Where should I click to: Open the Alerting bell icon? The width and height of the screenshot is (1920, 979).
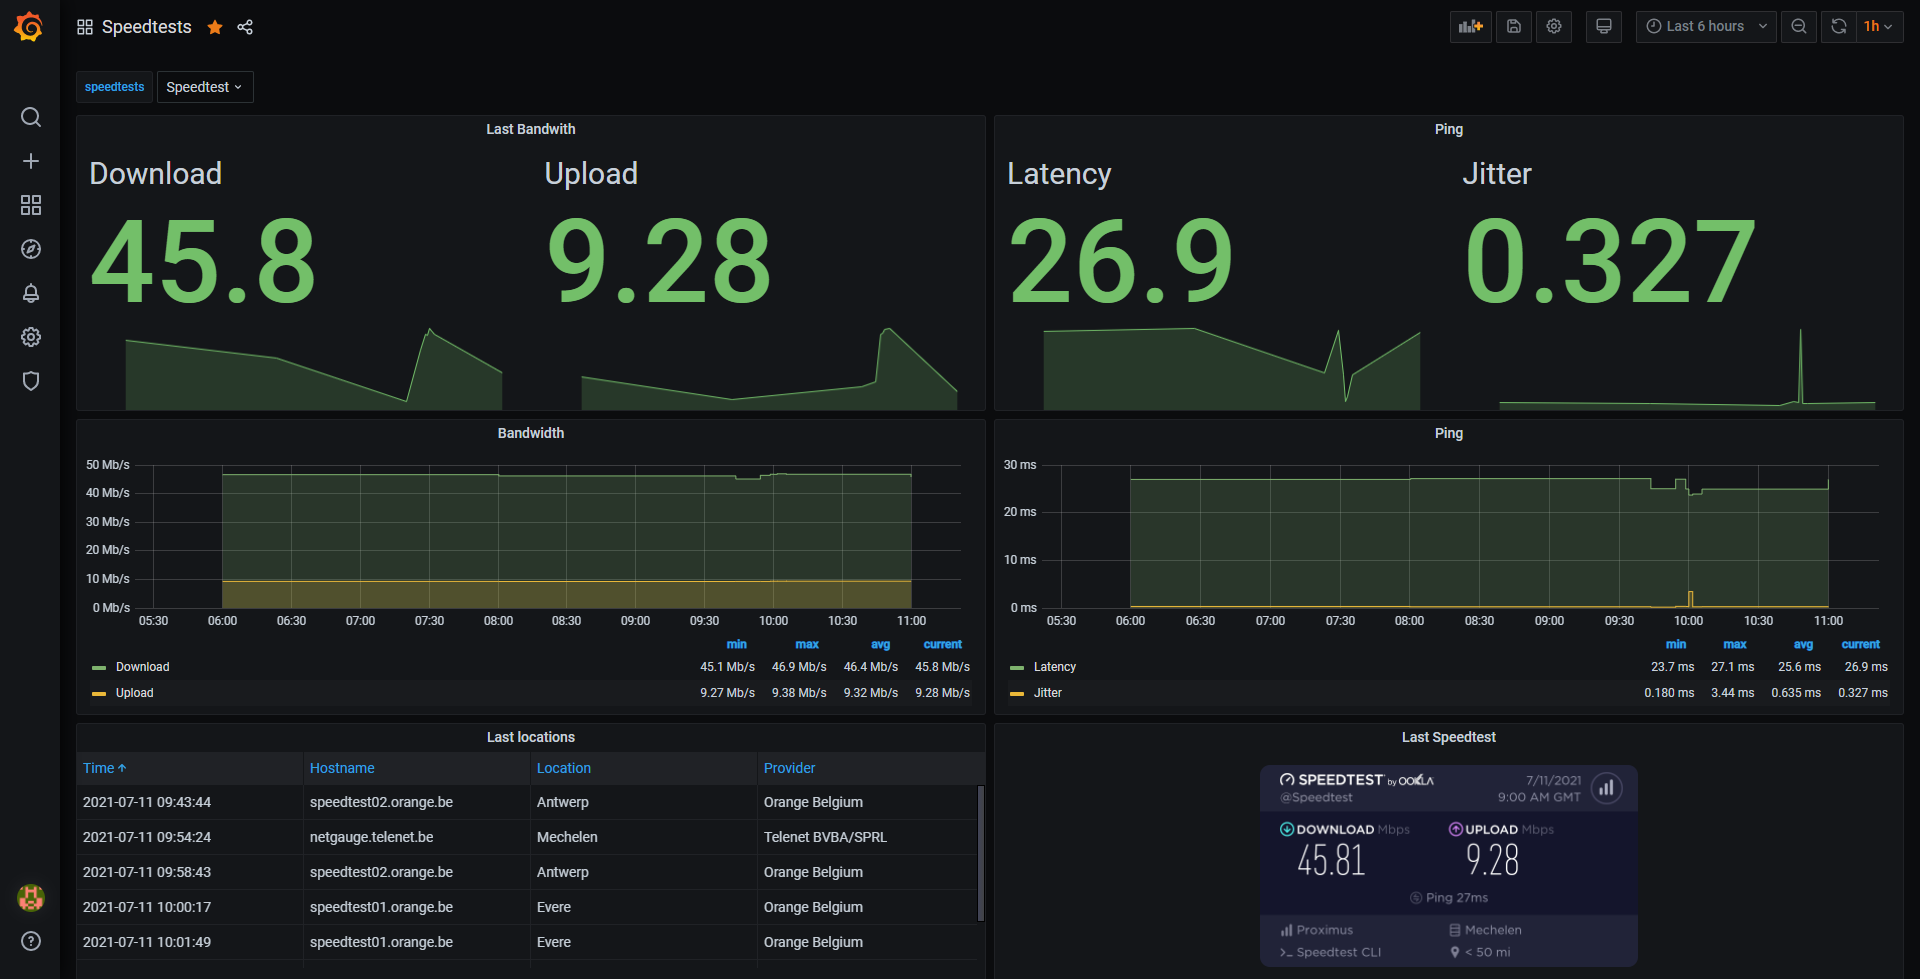31,293
